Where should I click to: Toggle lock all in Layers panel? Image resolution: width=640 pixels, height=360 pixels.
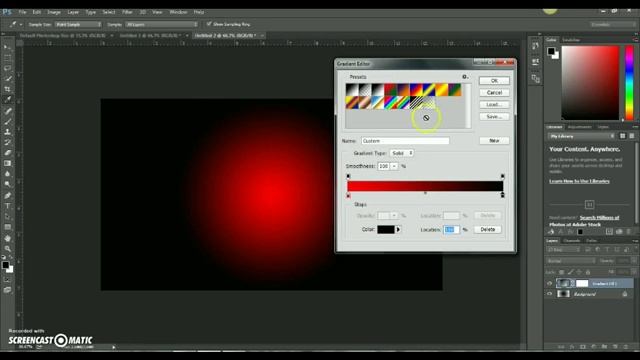588,272
